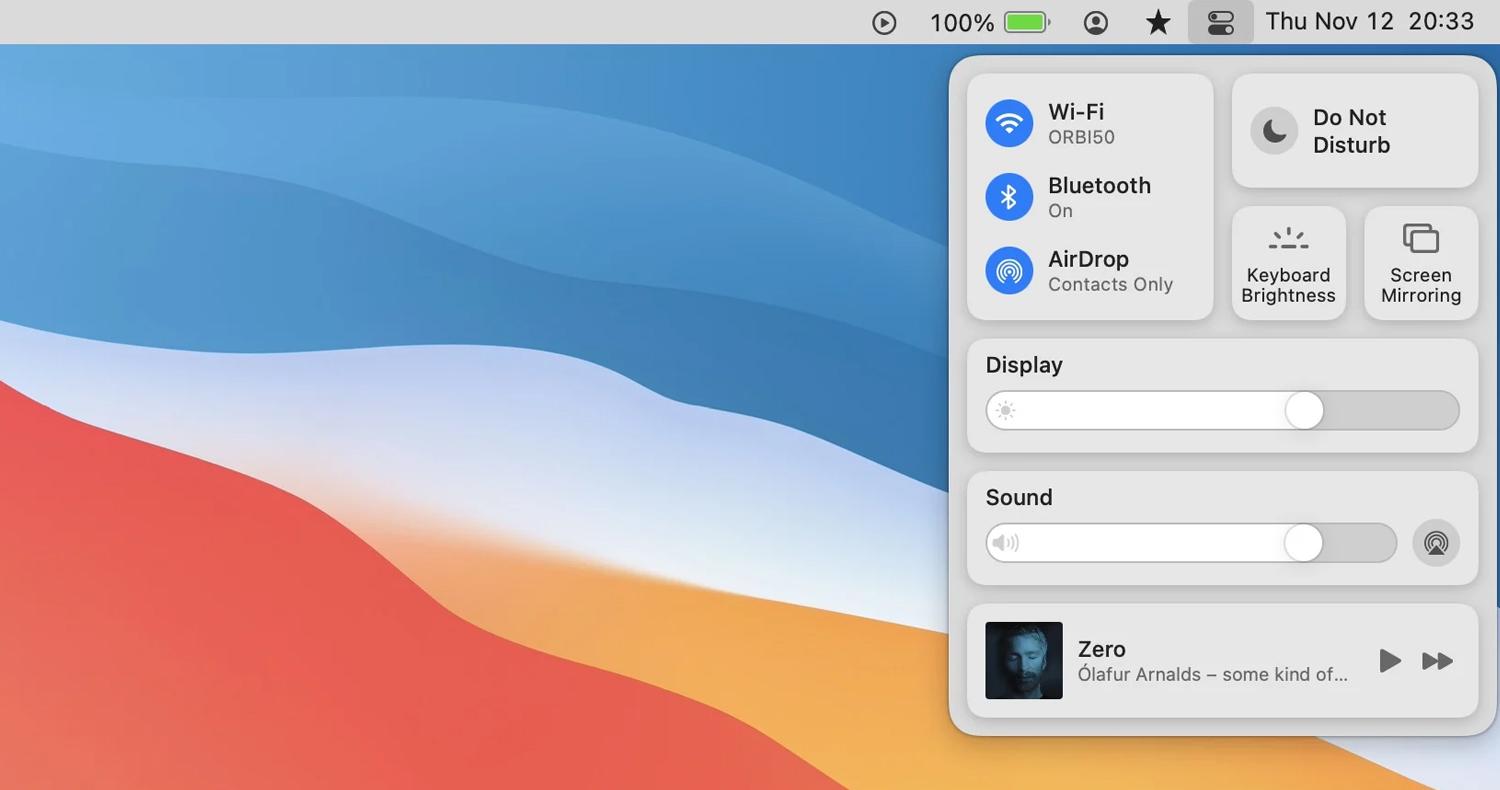Open Screen Mirroring options
The image size is (1500, 790).
pyautogui.click(x=1421, y=264)
